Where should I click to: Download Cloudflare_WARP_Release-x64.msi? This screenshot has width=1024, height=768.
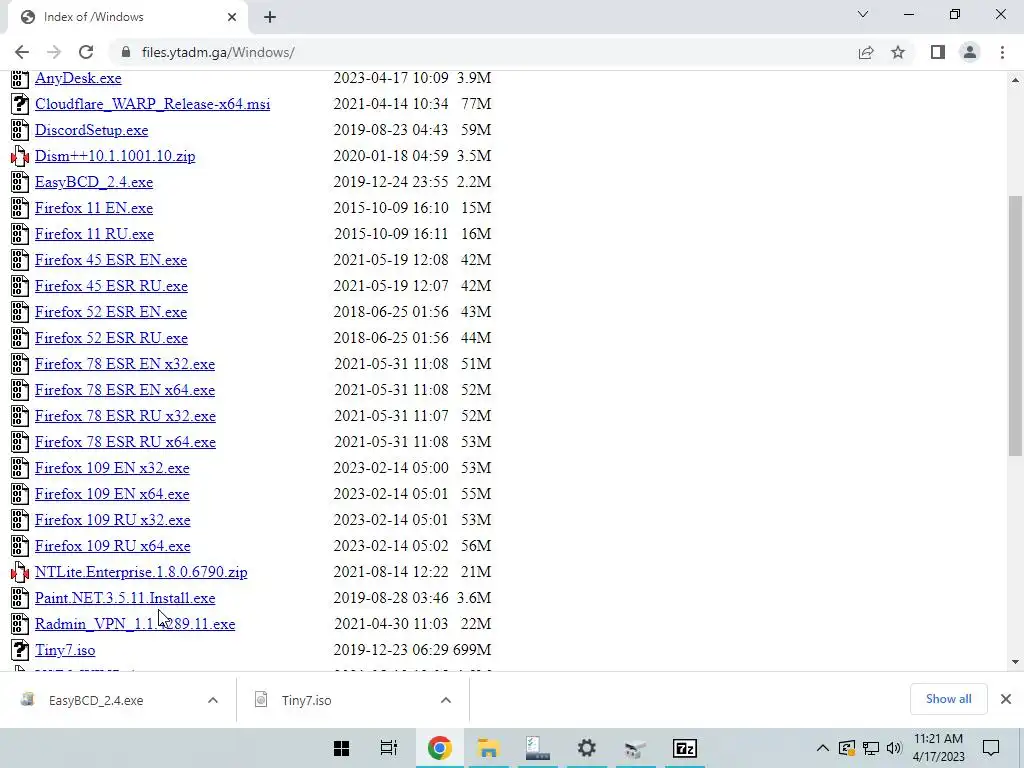click(152, 104)
